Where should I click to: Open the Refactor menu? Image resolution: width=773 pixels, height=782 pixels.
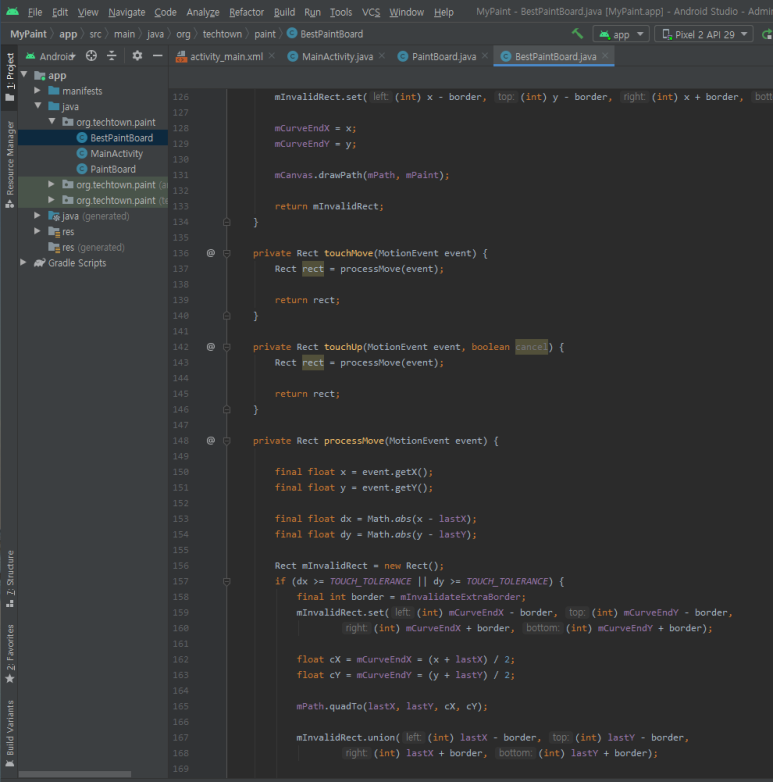point(246,12)
